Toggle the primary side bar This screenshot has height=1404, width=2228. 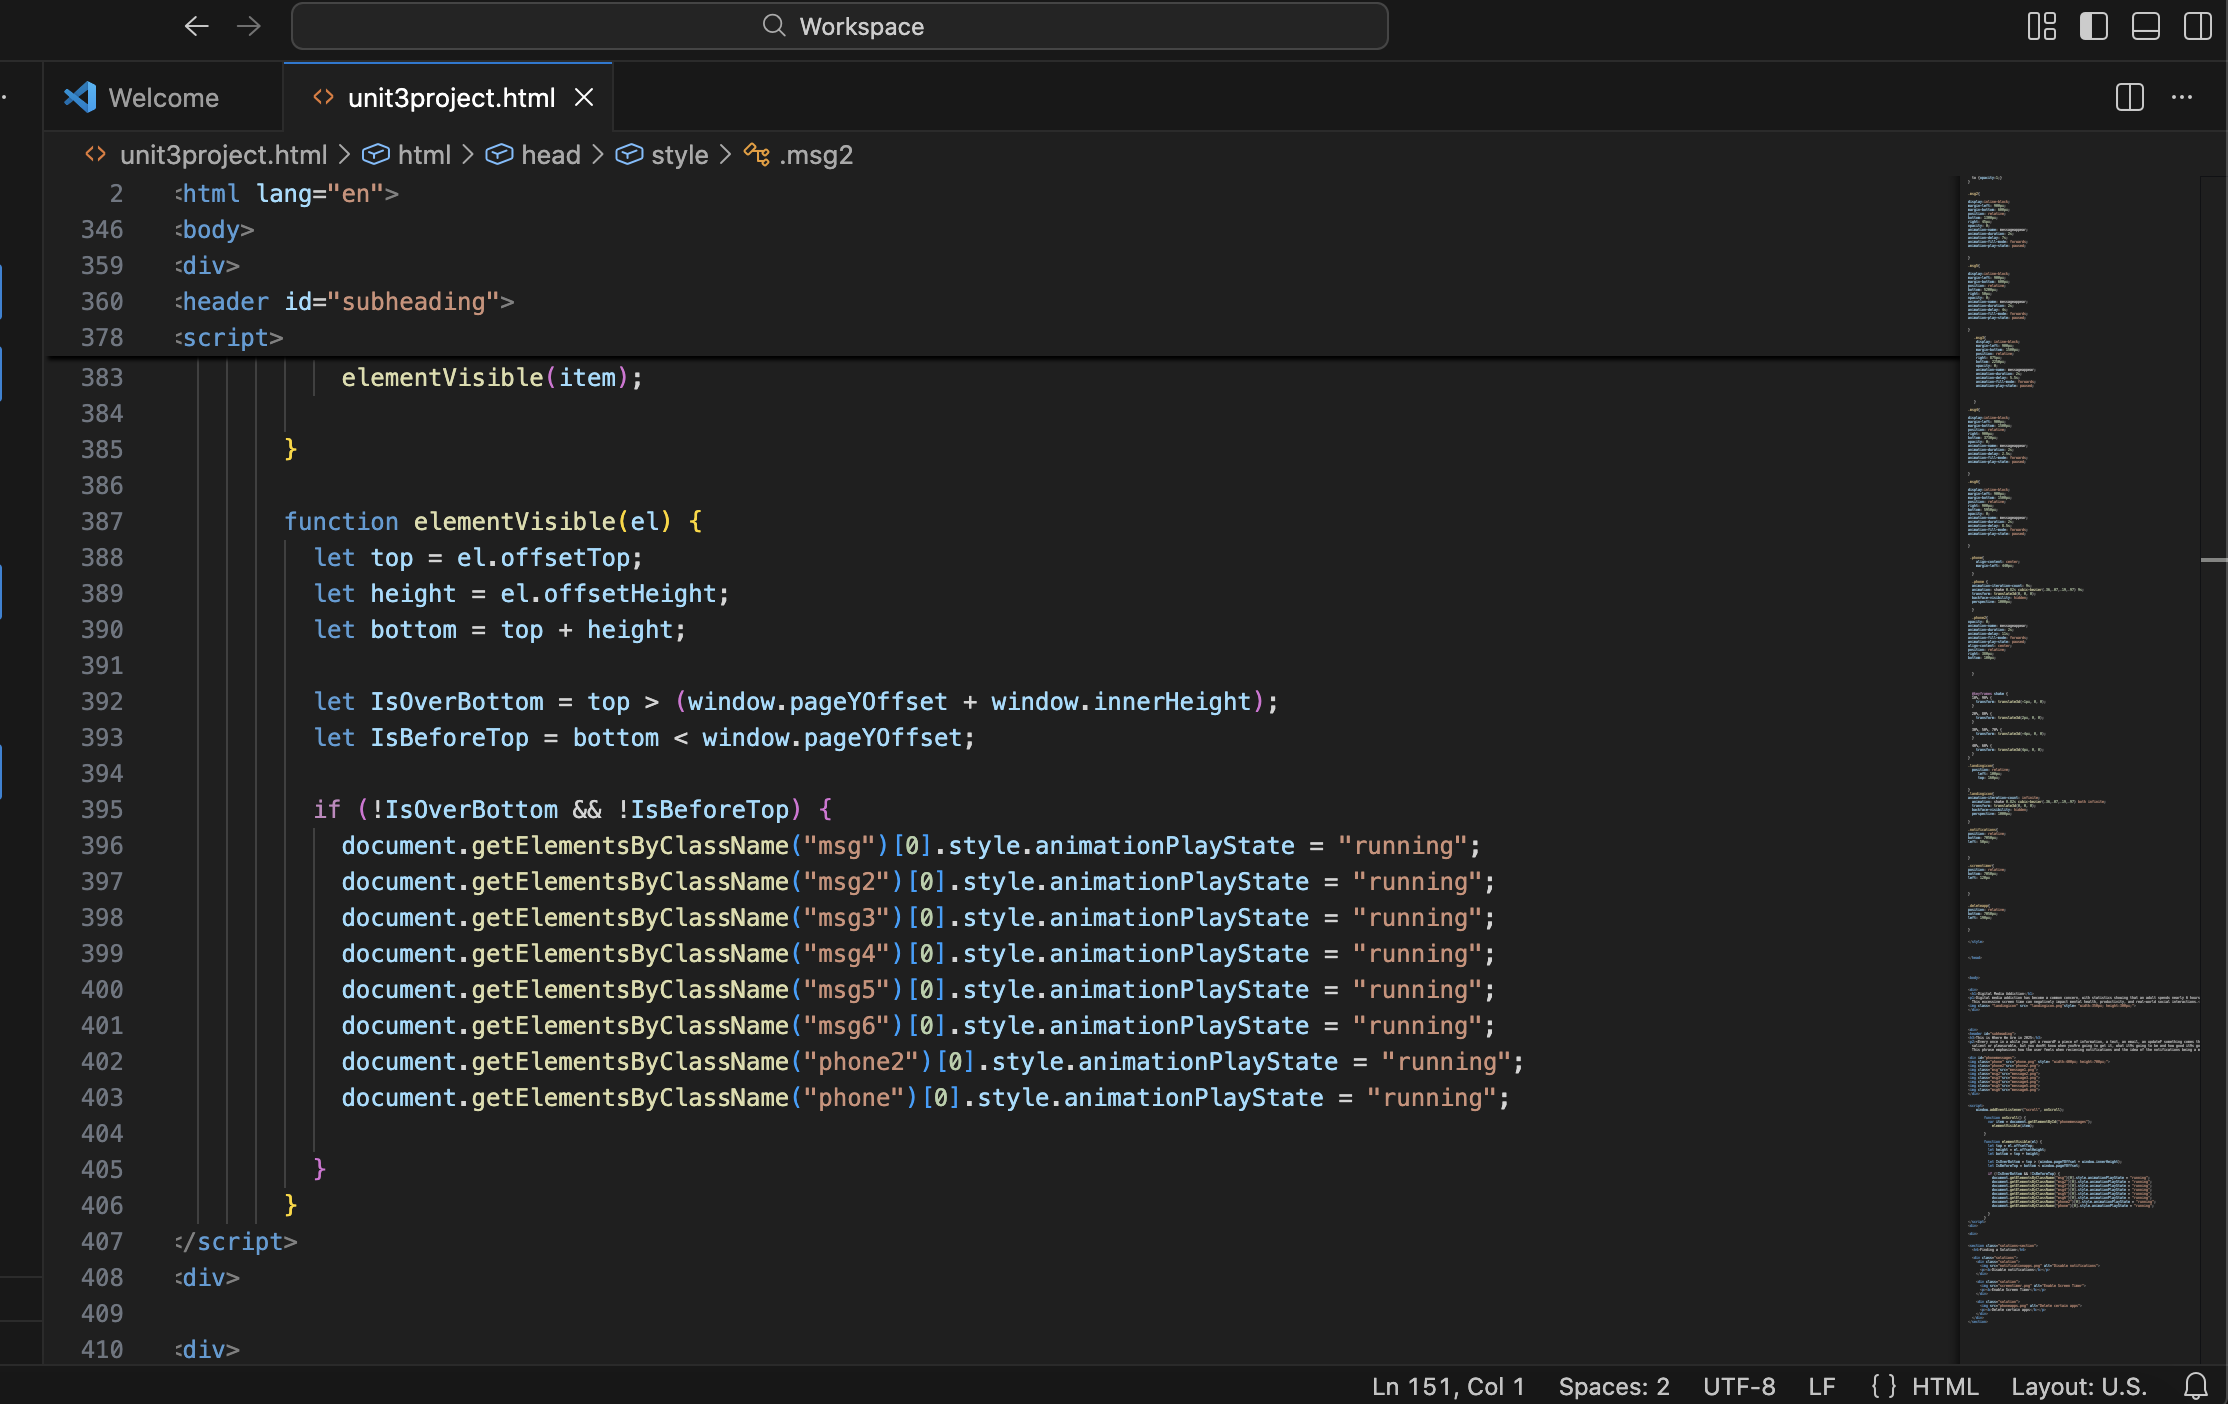pos(2093,26)
